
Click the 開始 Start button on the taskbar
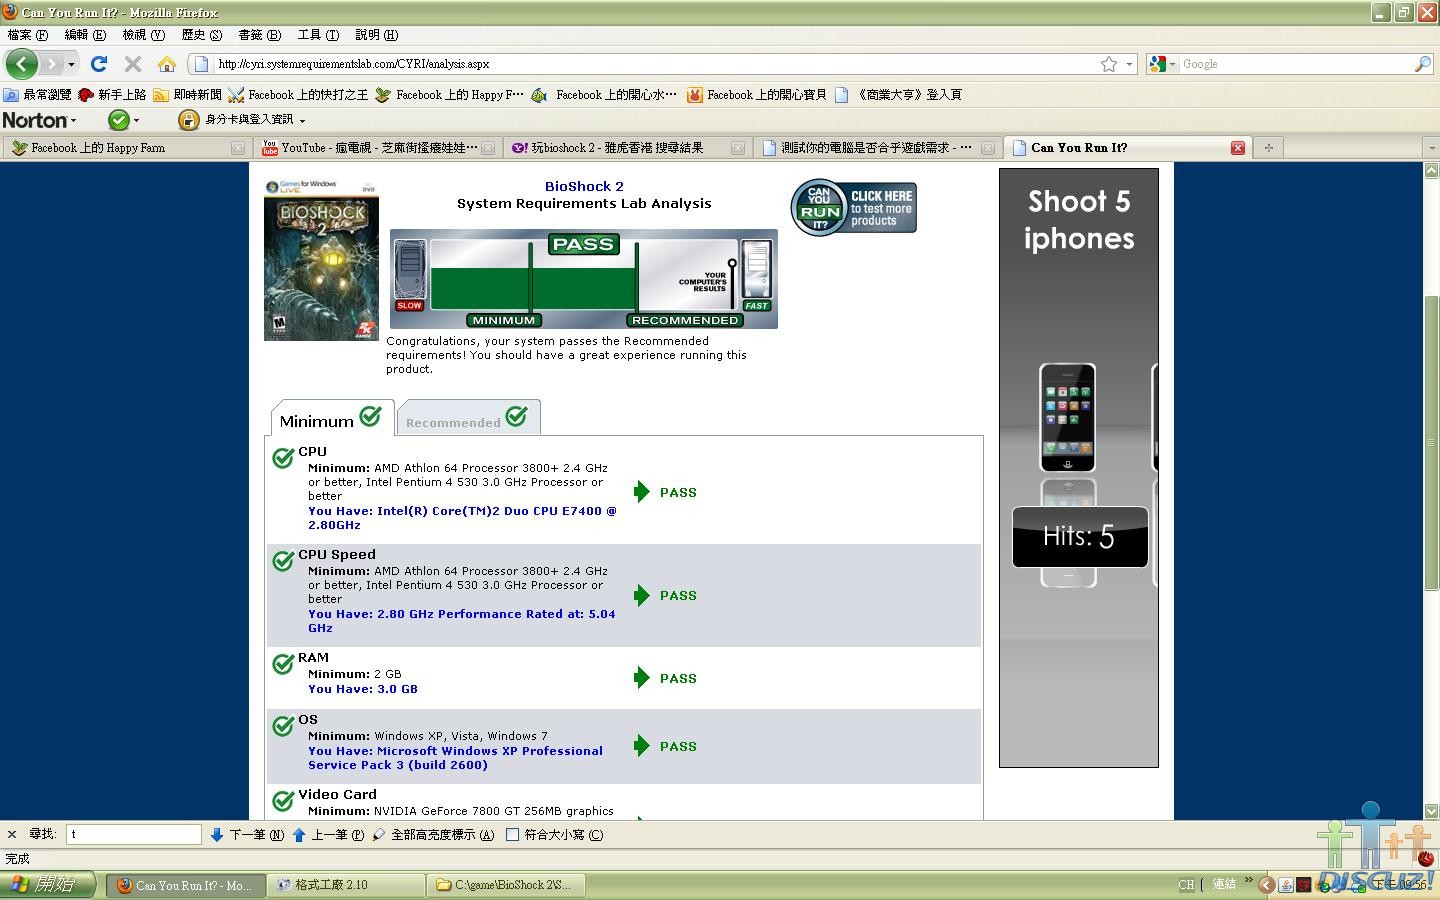(x=48, y=885)
